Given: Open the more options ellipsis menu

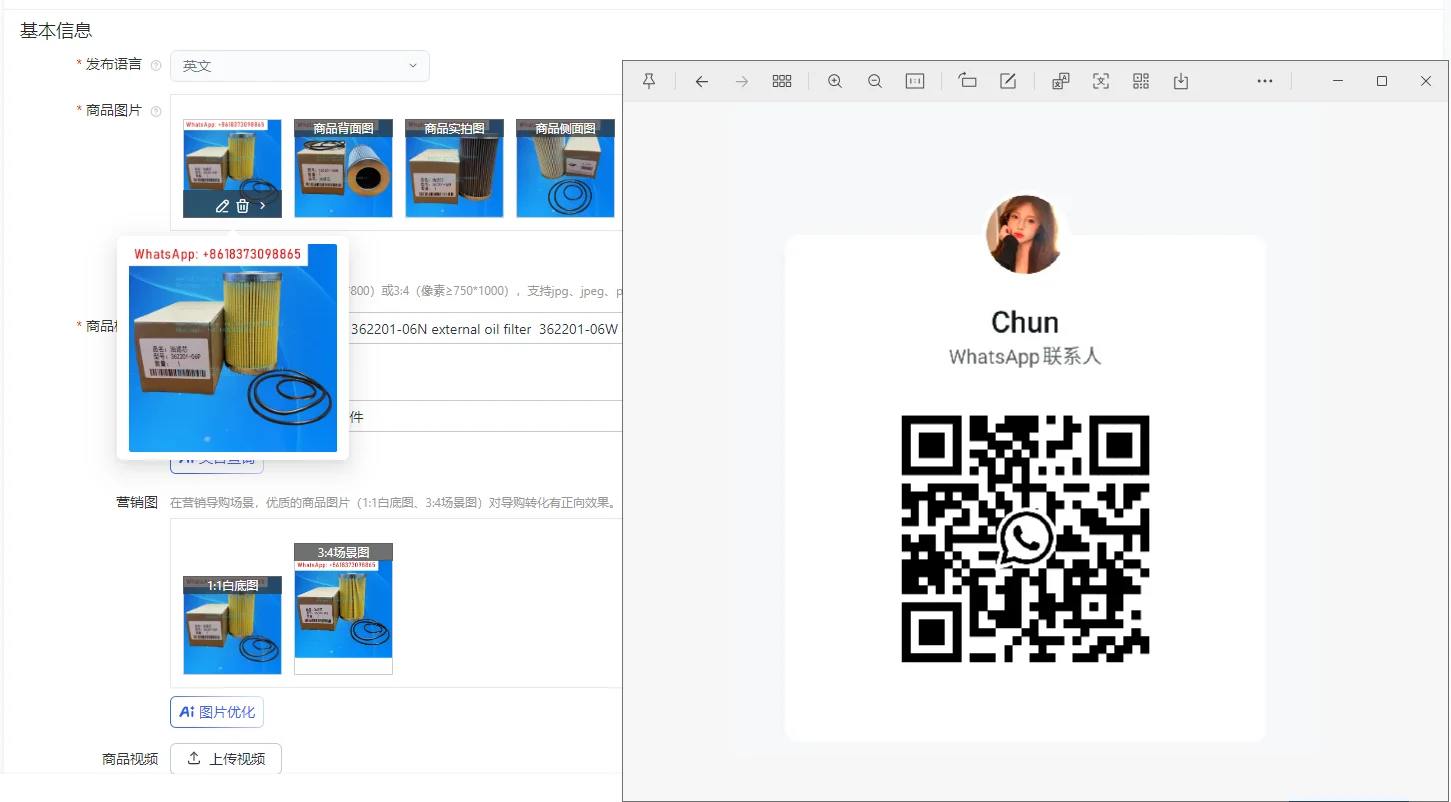Looking at the screenshot, I should 1265,81.
